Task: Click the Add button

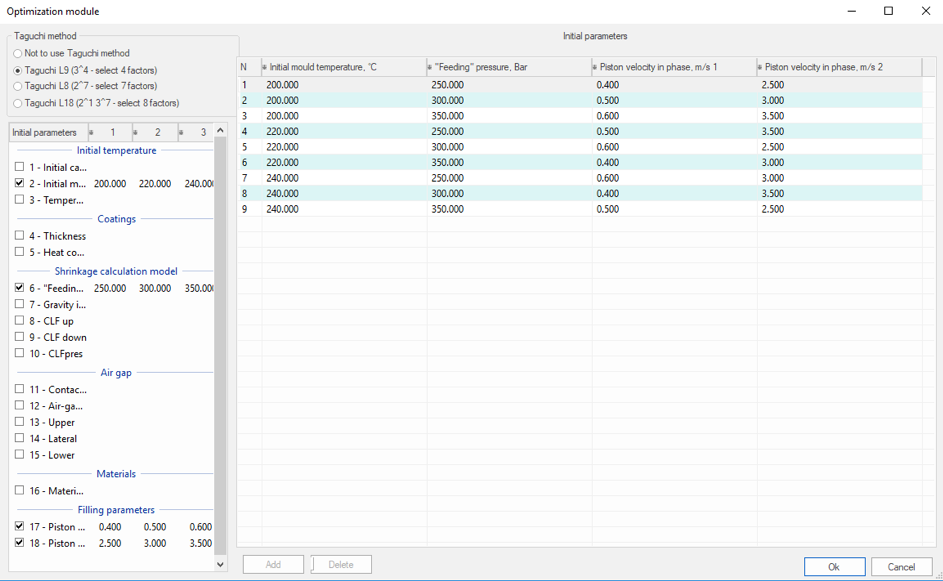Action: click(x=273, y=564)
